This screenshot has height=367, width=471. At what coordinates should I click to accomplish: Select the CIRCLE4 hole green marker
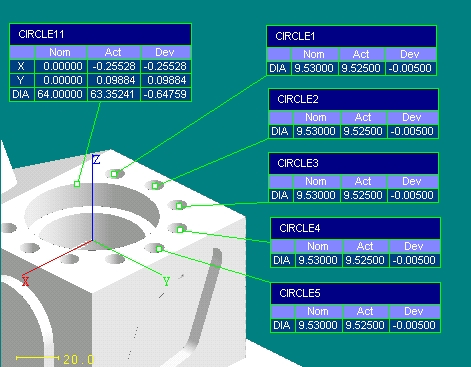click(180, 229)
